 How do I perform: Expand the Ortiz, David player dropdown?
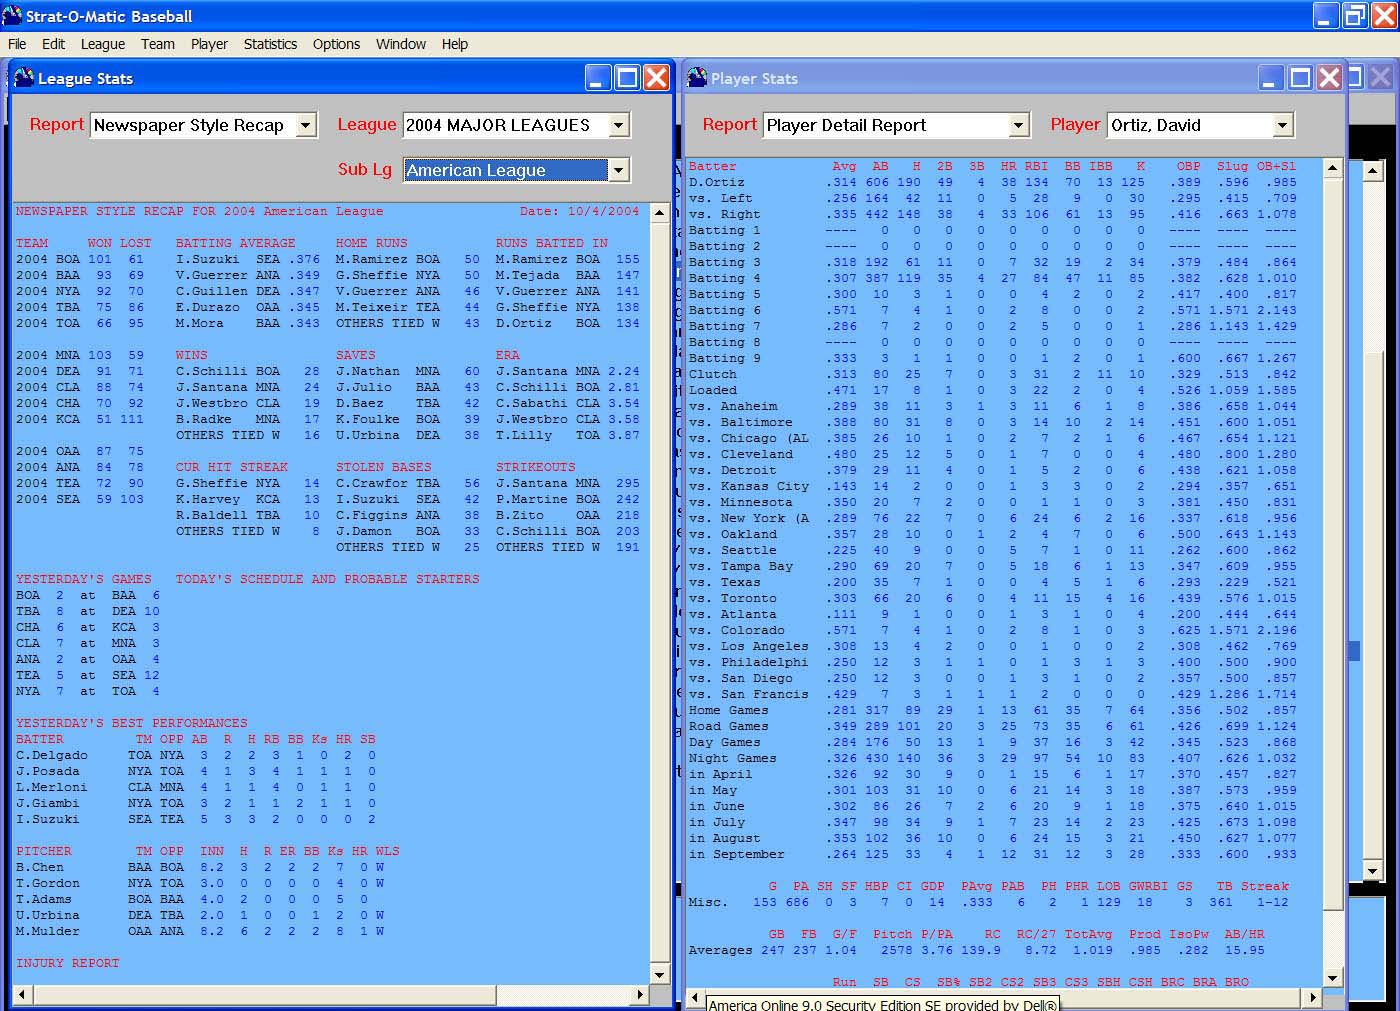(x=1282, y=125)
